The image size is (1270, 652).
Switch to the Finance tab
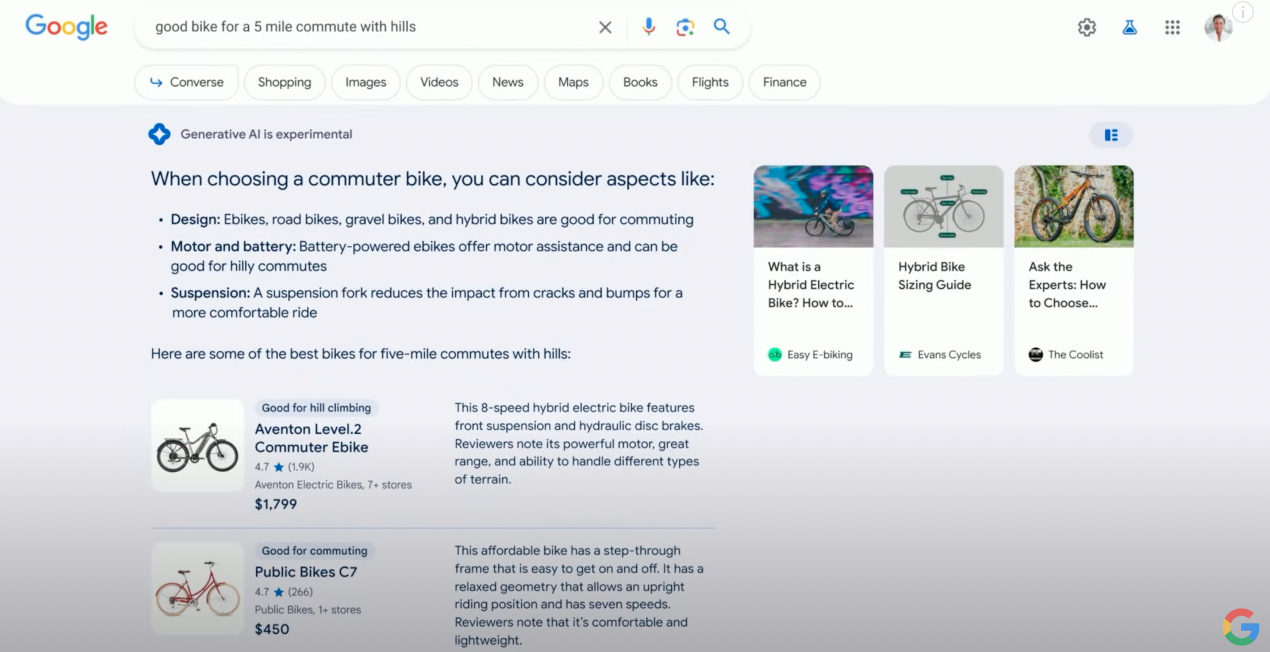[784, 82]
